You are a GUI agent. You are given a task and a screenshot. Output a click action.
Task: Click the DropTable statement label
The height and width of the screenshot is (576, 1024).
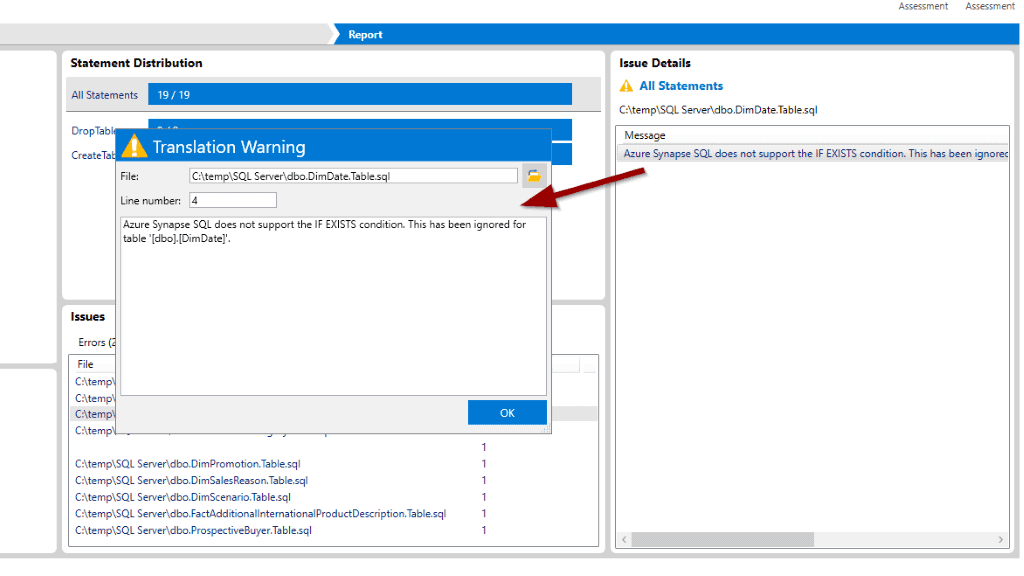tap(93, 131)
